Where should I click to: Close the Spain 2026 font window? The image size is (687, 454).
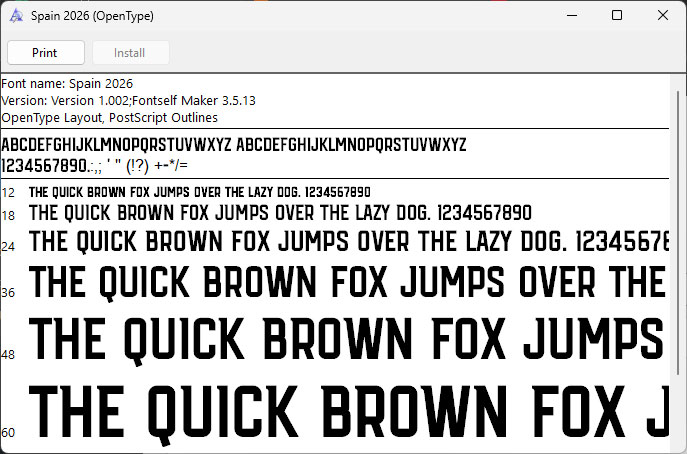click(x=663, y=16)
